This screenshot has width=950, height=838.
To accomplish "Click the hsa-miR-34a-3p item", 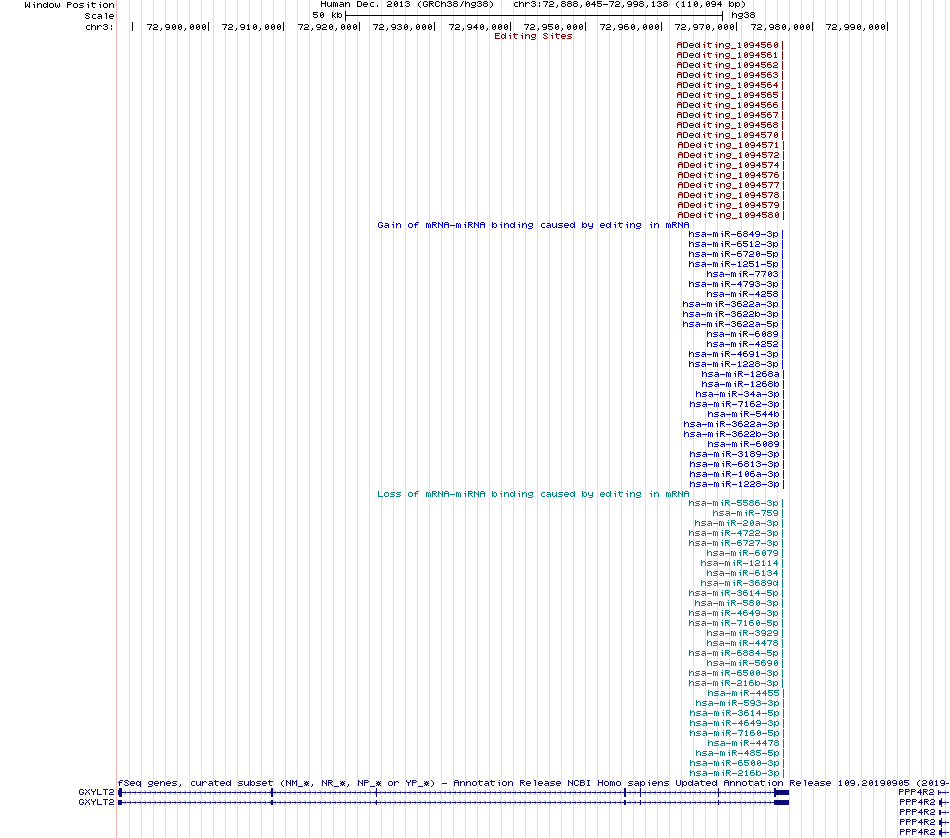I will pyautogui.click(x=737, y=394).
